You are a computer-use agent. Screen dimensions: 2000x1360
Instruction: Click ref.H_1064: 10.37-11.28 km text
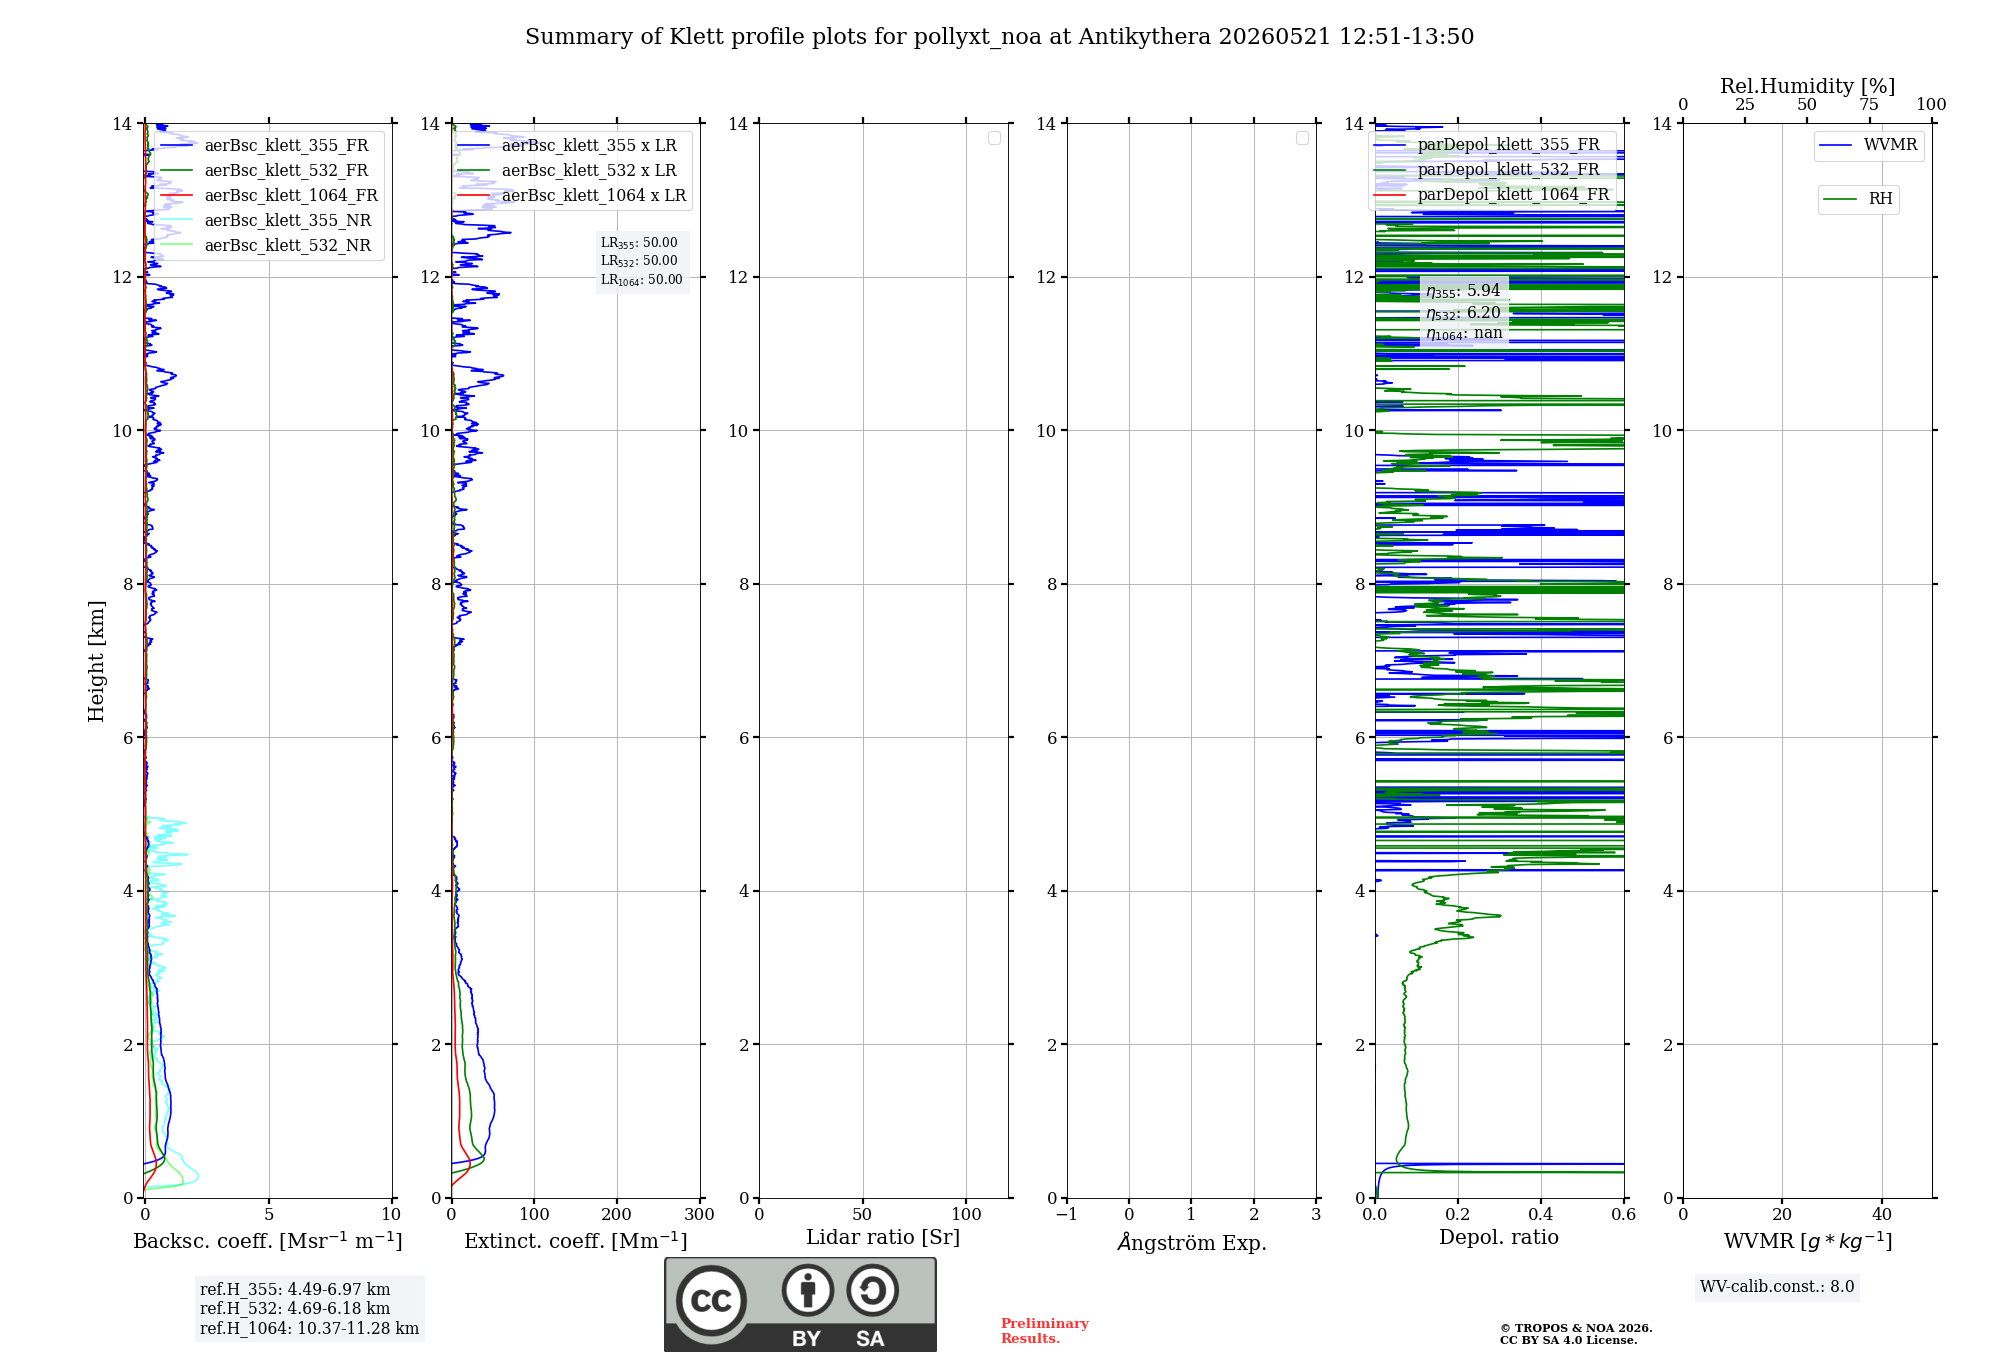(309, 1329)
